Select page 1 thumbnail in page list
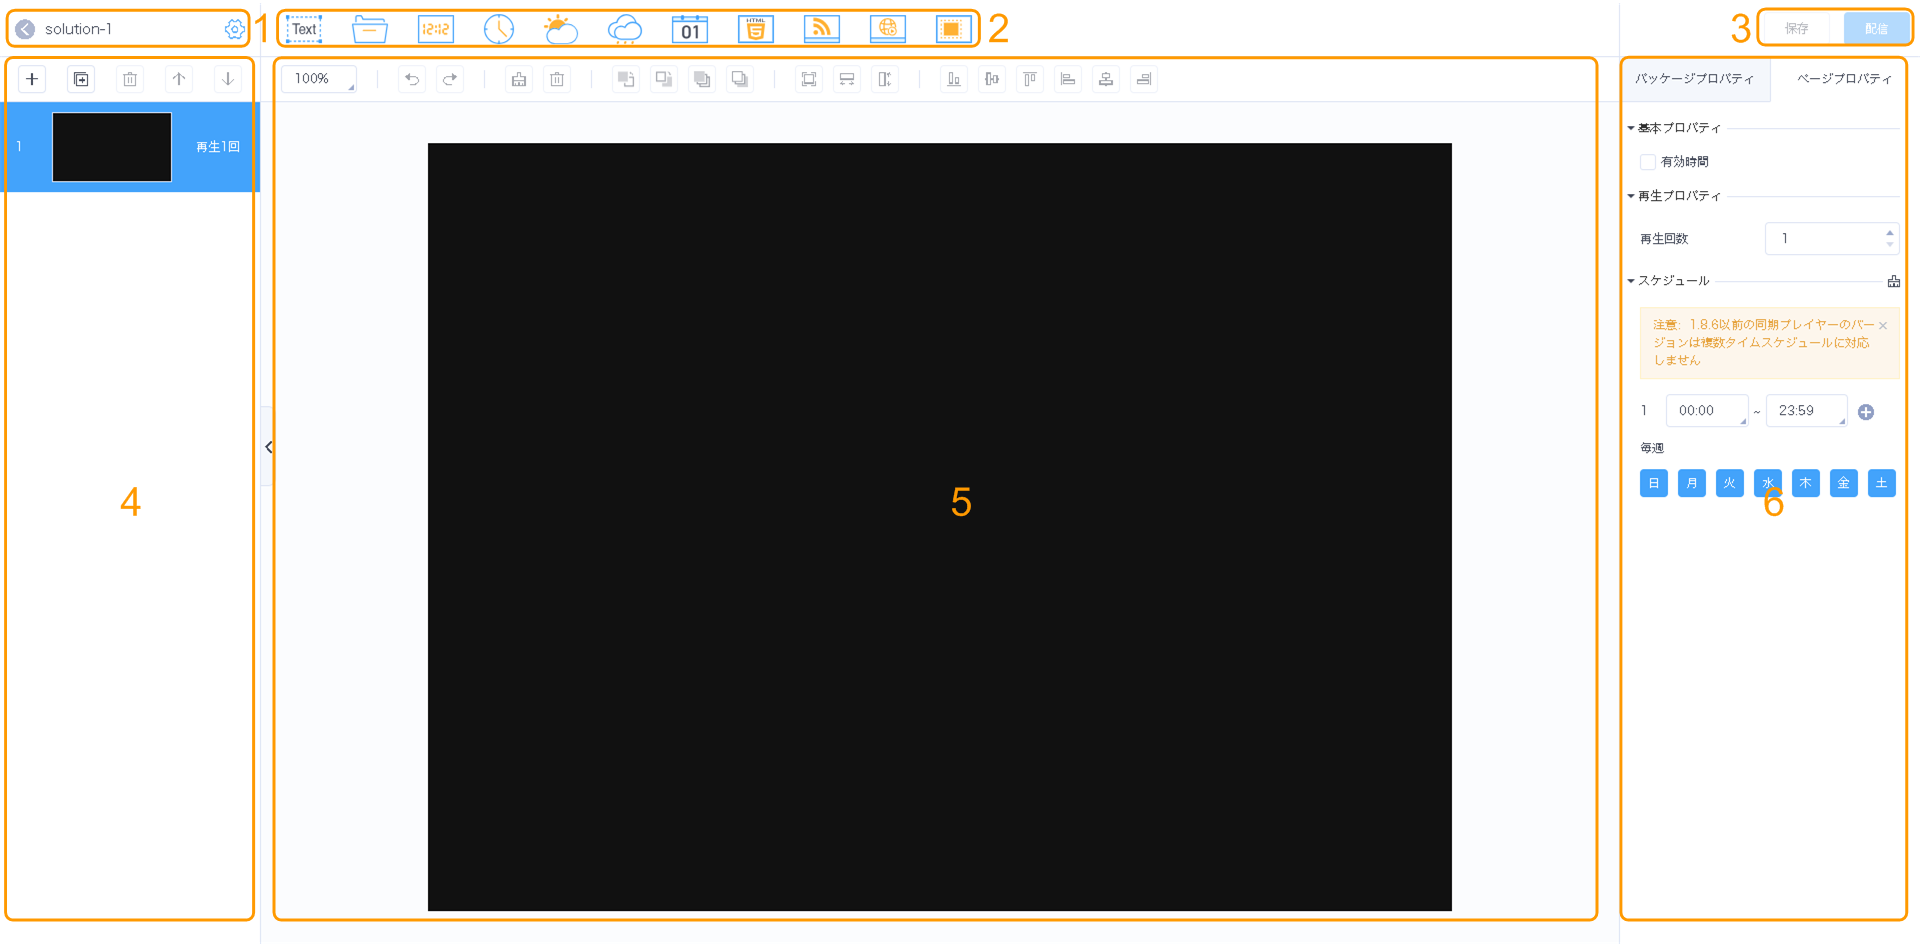1920x944 pixels. pos(112,147)
